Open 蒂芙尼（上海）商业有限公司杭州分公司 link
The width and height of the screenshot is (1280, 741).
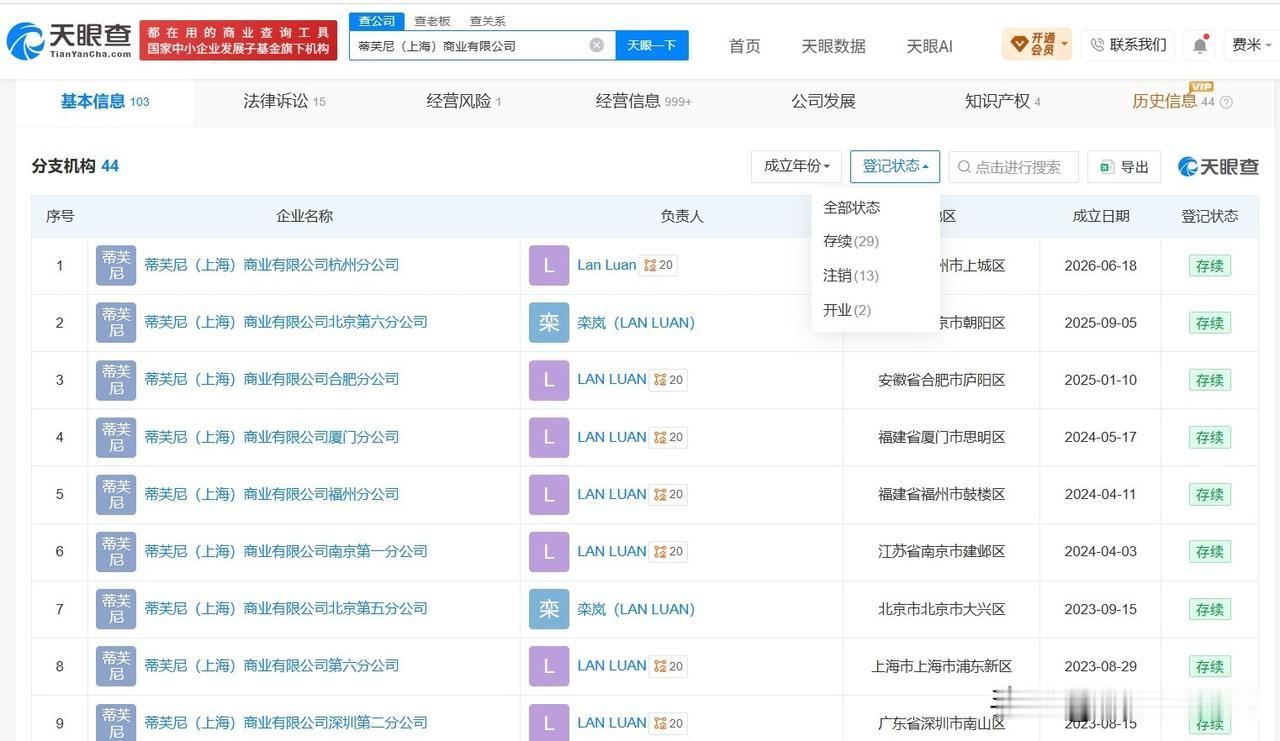(272, 265)
